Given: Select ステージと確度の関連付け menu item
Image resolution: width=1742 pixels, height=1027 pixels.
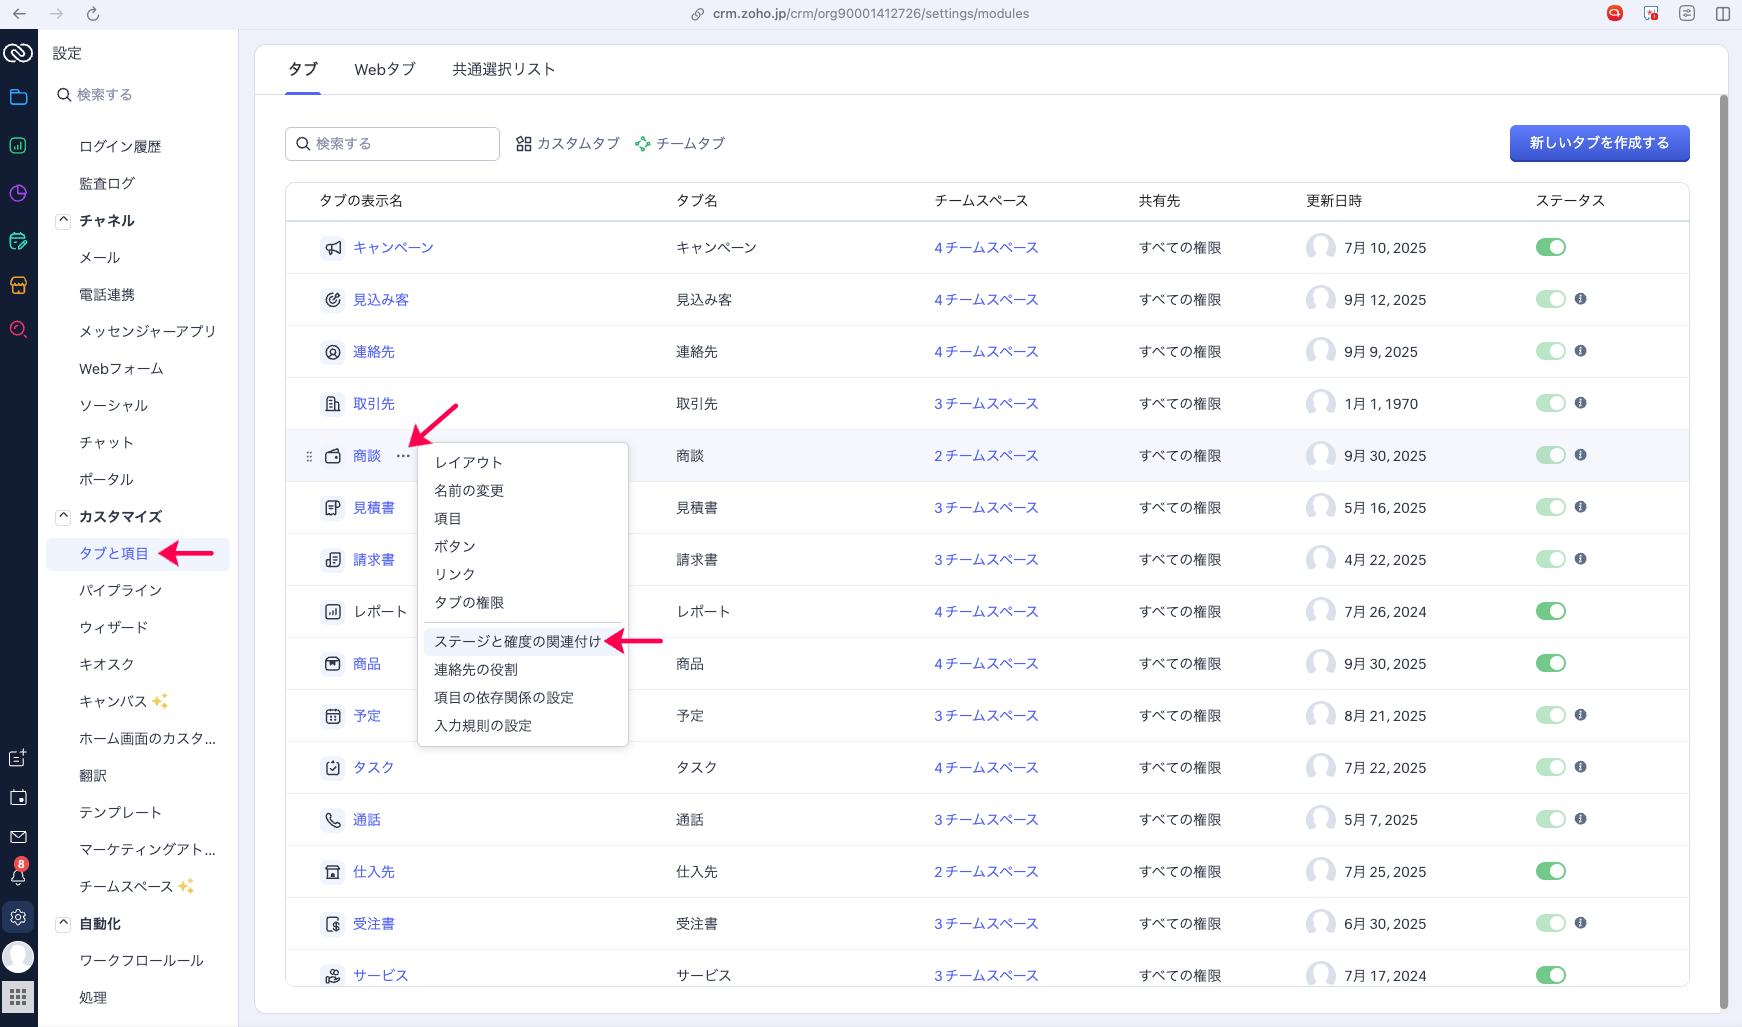Looking at the screenshot, I should [517, 641].
